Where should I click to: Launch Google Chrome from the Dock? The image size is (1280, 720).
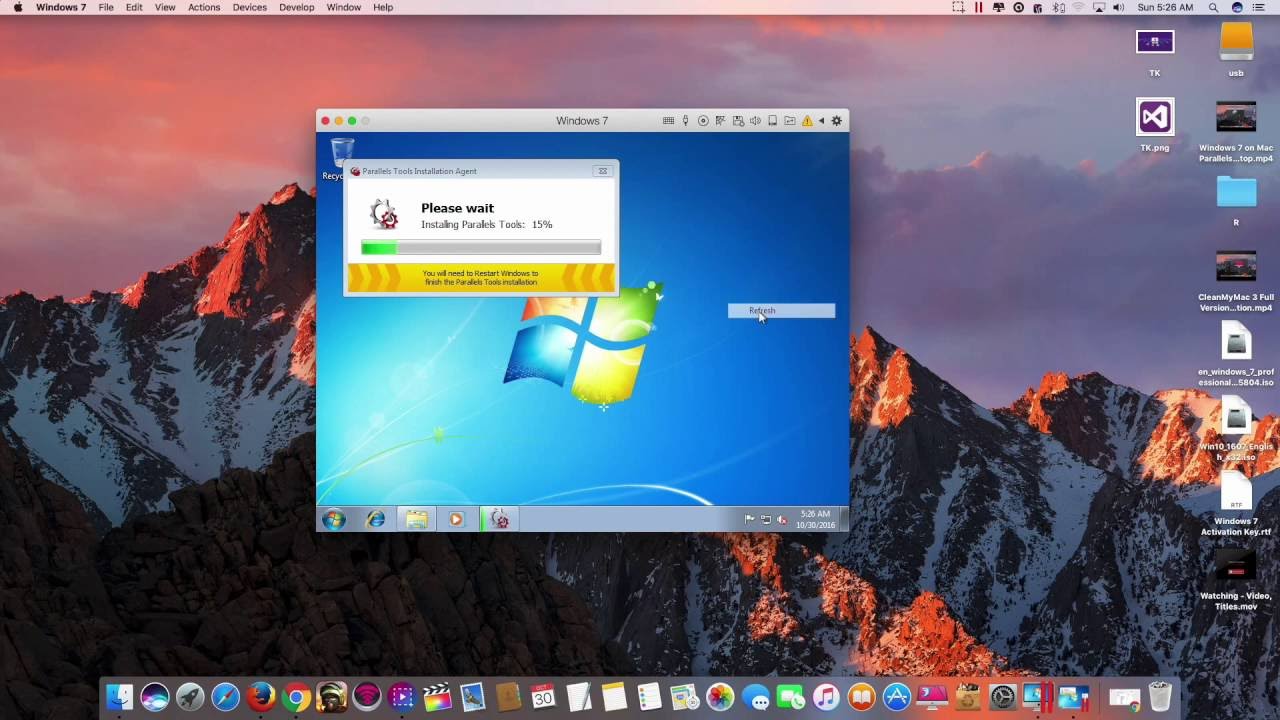point(296,697)
